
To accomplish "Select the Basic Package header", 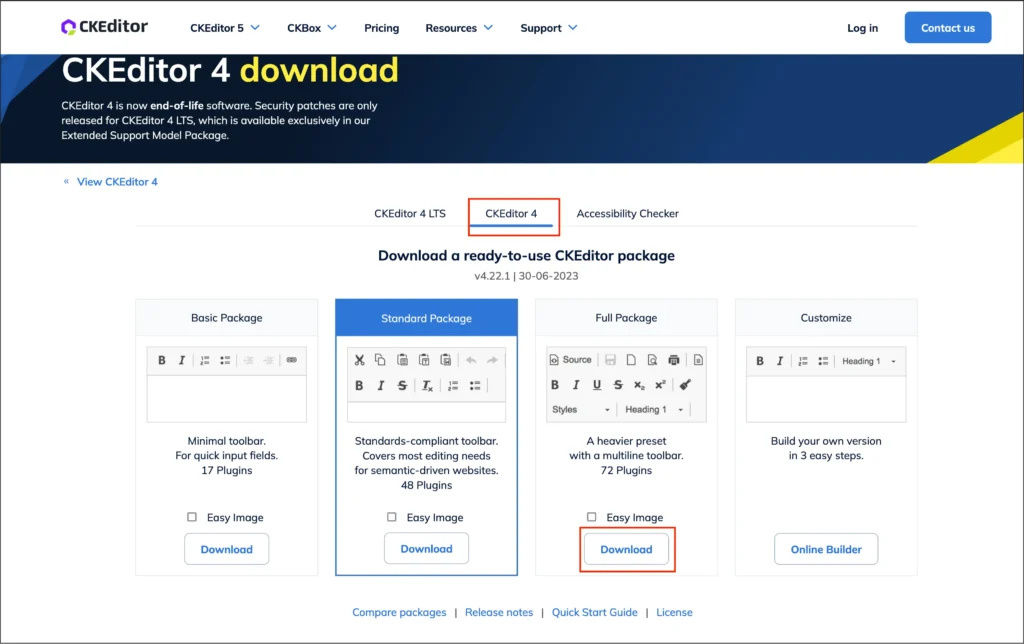I will tap(227, 318).
